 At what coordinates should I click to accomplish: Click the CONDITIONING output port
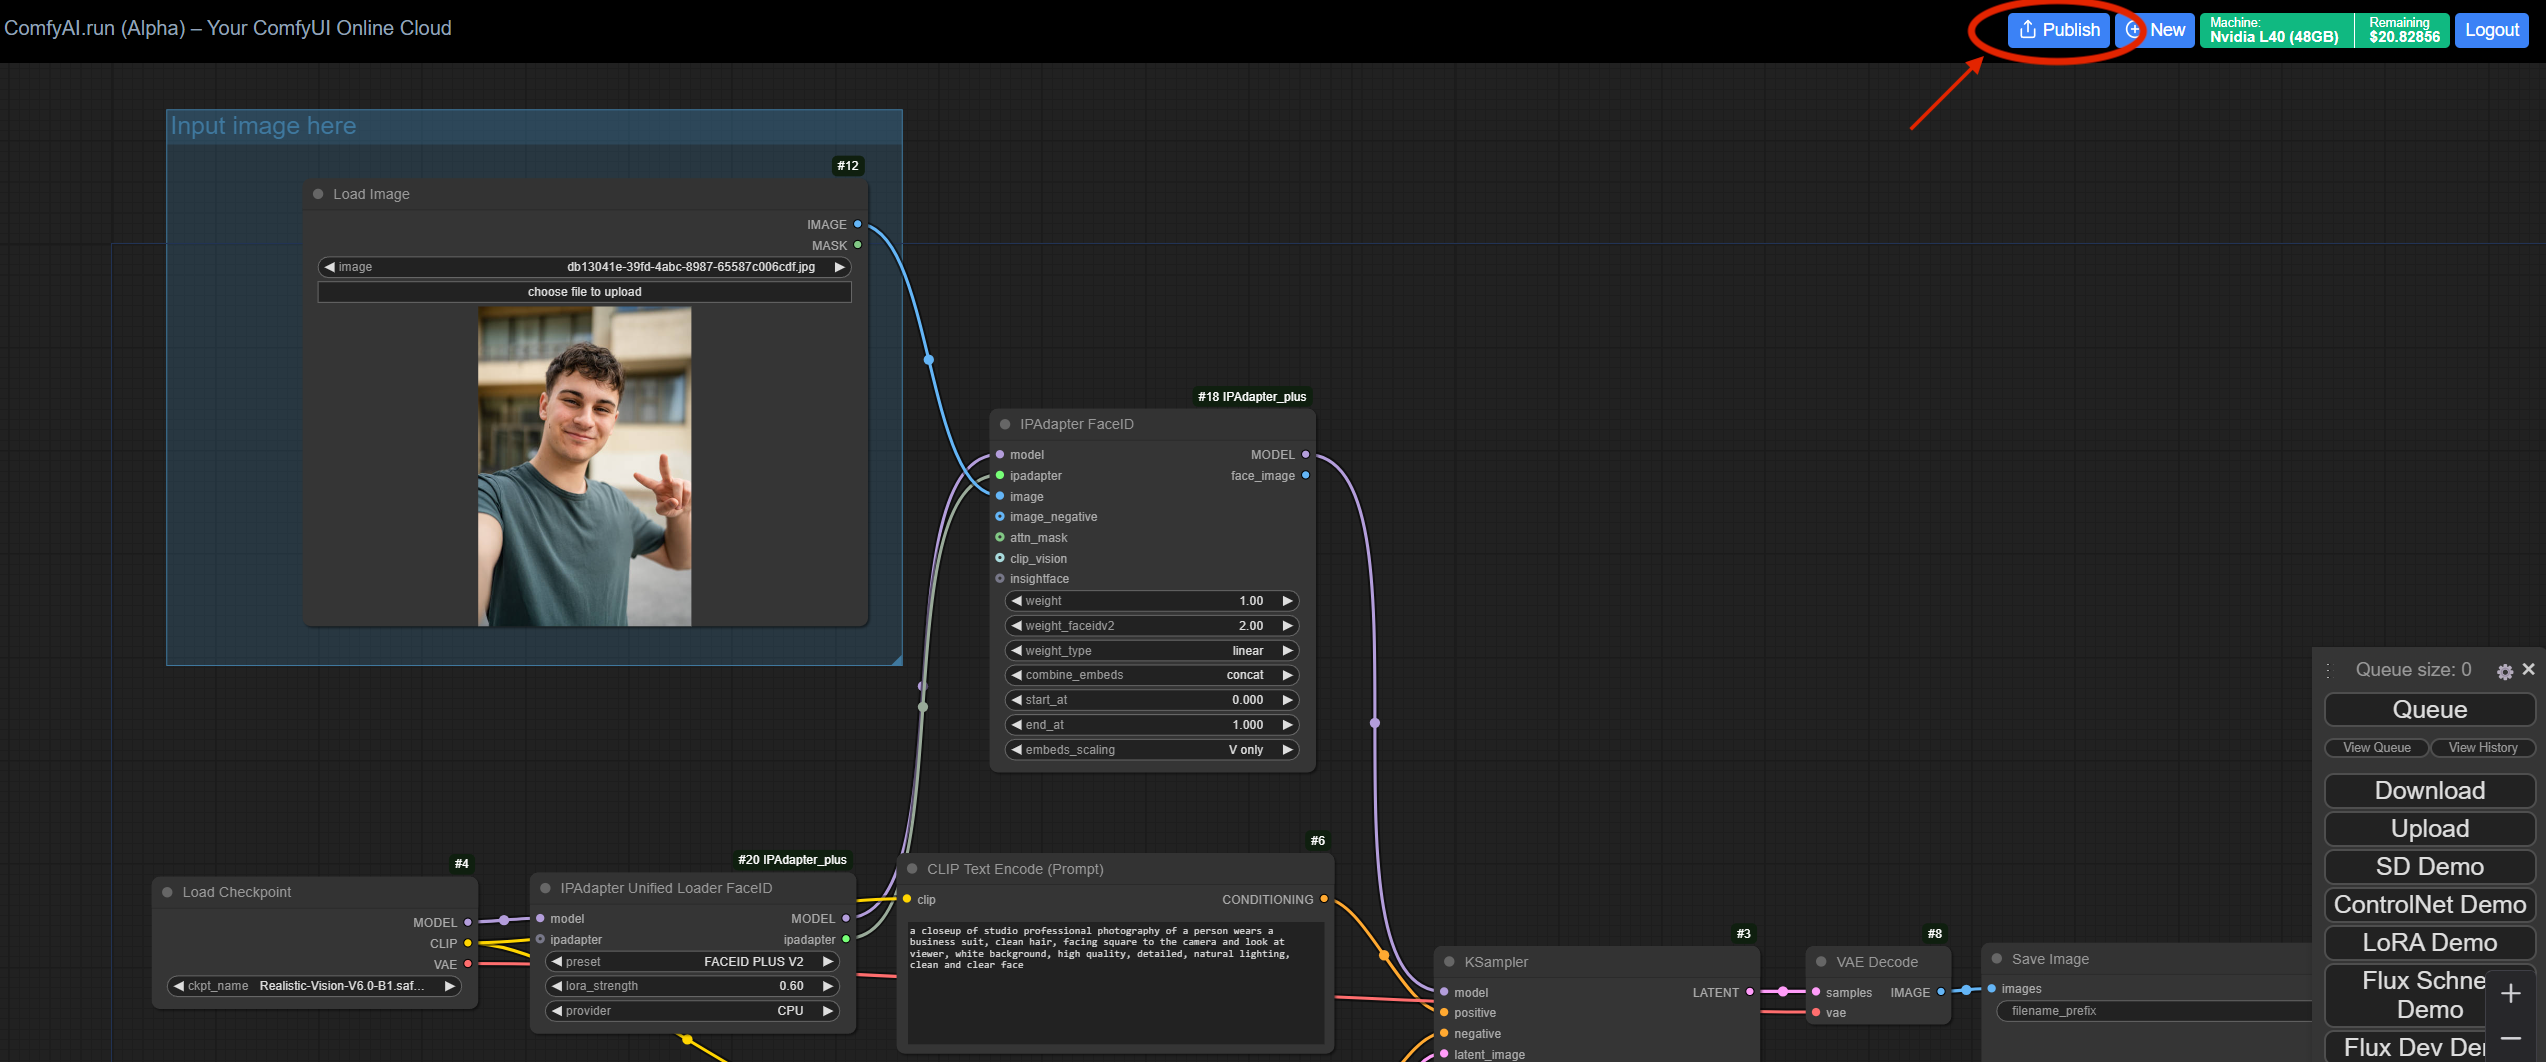pyautogui.click(x=1324, y=899)
